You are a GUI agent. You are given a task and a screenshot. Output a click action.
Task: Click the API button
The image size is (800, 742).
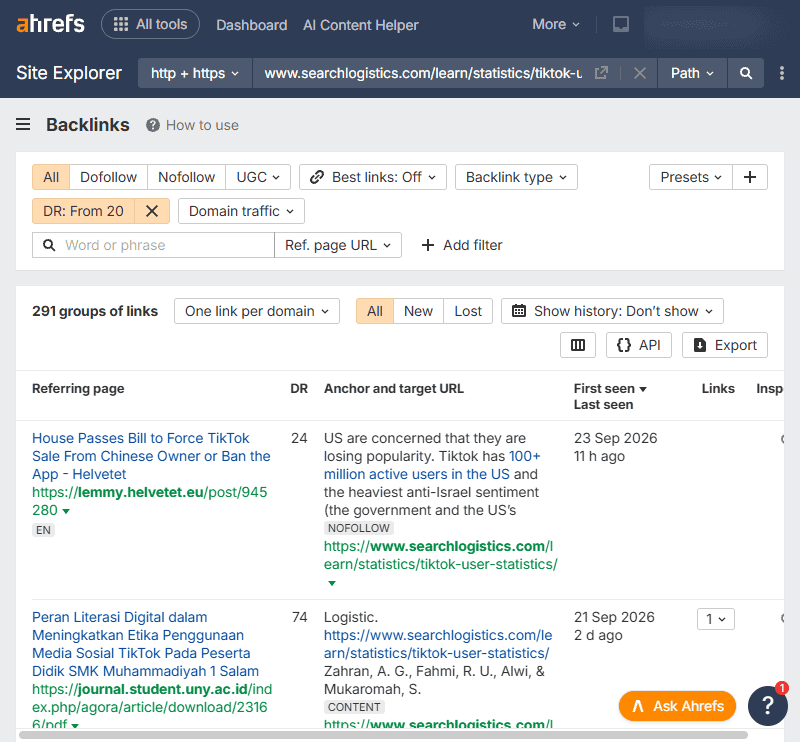tap(639, 345)
